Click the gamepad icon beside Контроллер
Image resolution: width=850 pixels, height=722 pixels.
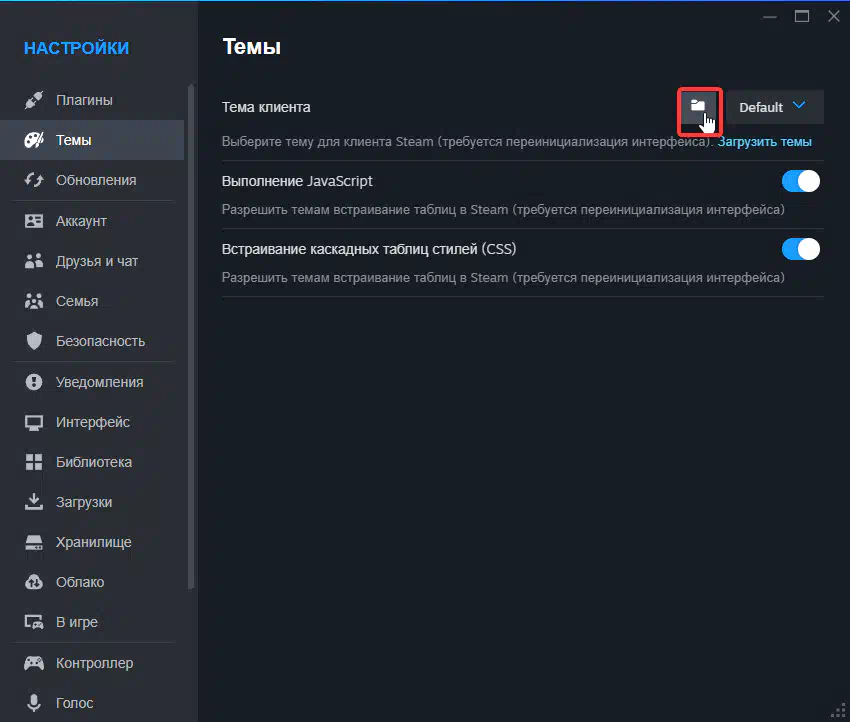tap(34, 663)
